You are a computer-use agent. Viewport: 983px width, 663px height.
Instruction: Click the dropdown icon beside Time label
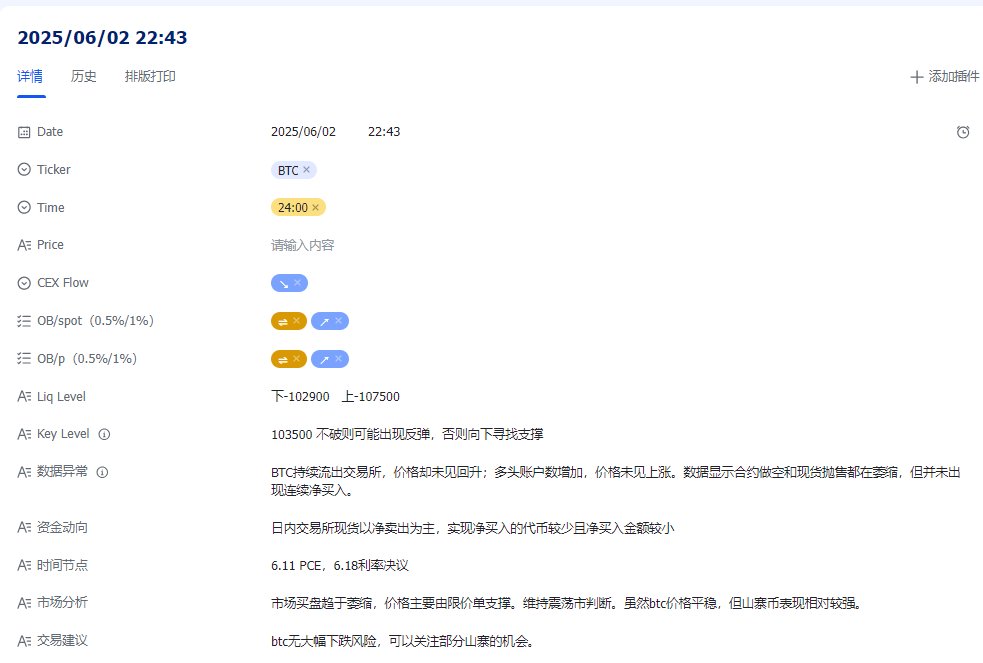pos(24,207)
